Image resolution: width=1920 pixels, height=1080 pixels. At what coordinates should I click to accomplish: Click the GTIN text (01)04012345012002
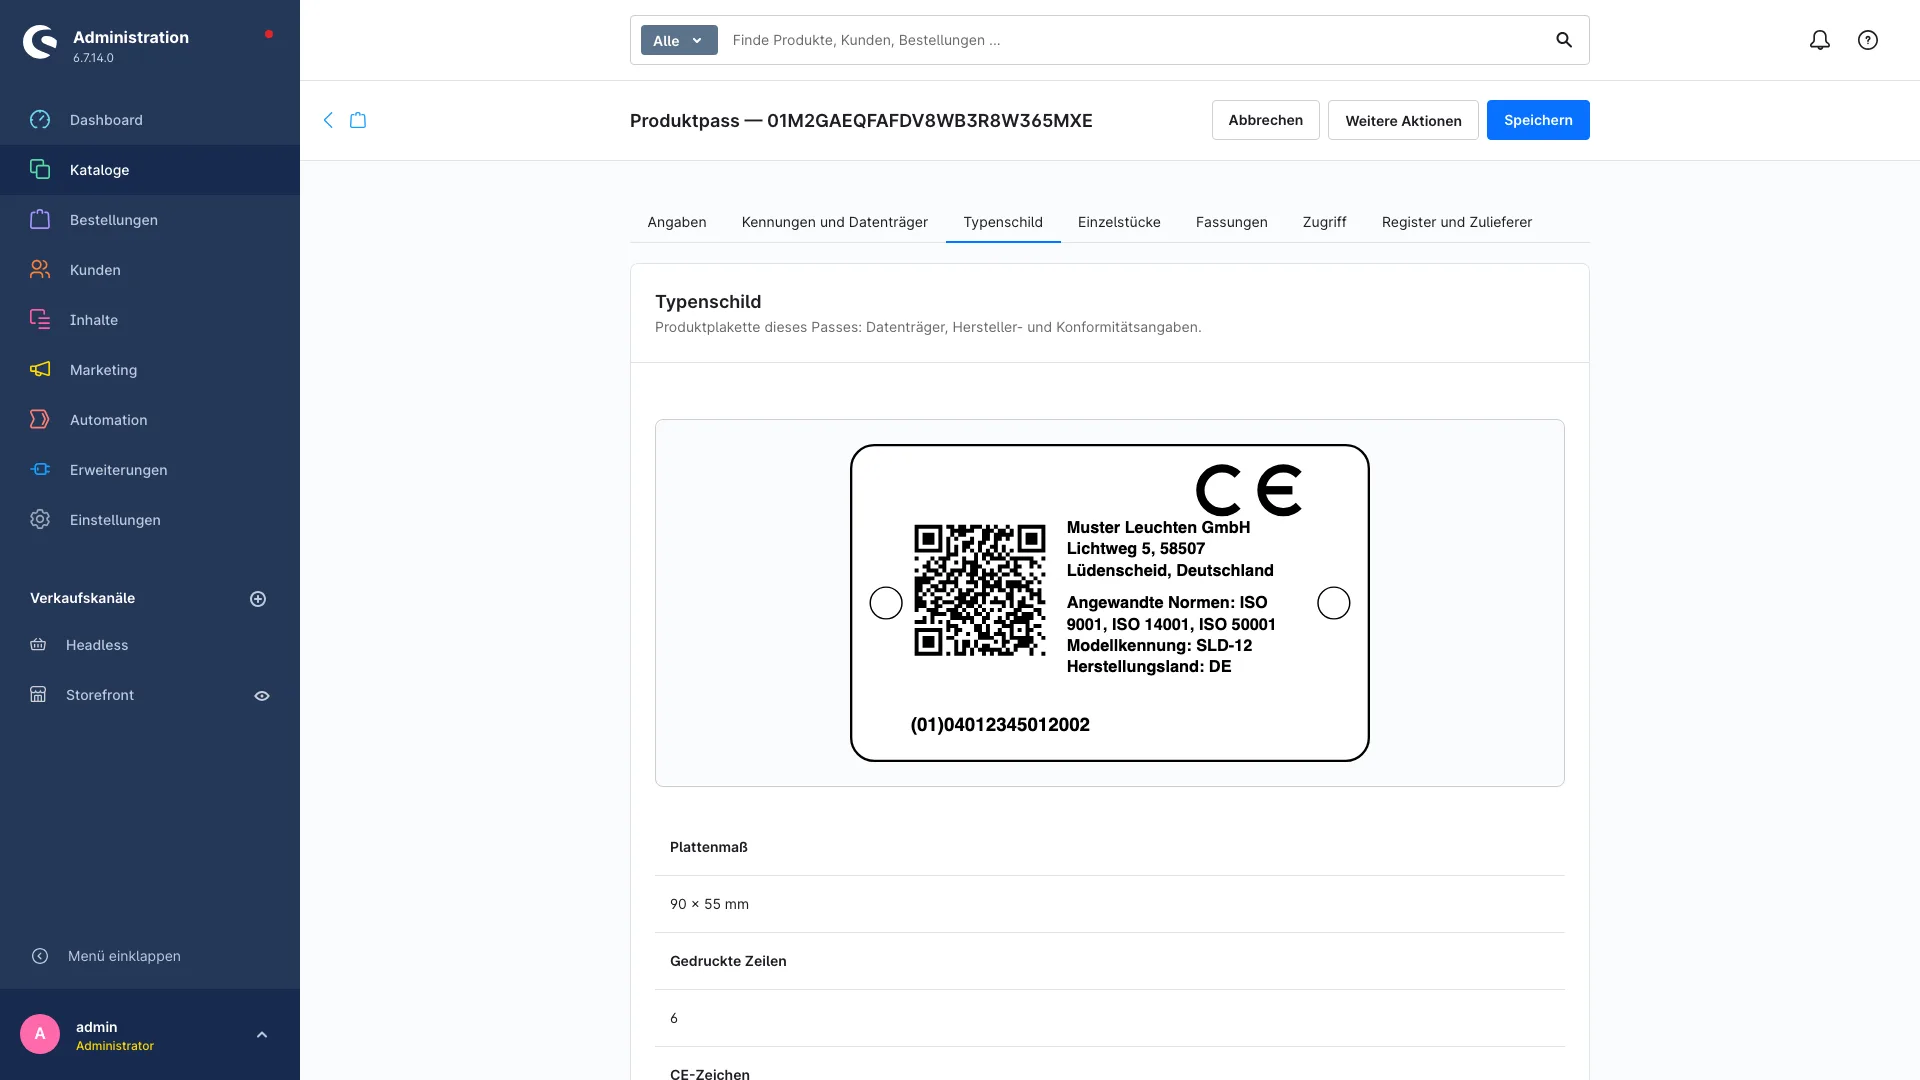tap(1000, 725)
